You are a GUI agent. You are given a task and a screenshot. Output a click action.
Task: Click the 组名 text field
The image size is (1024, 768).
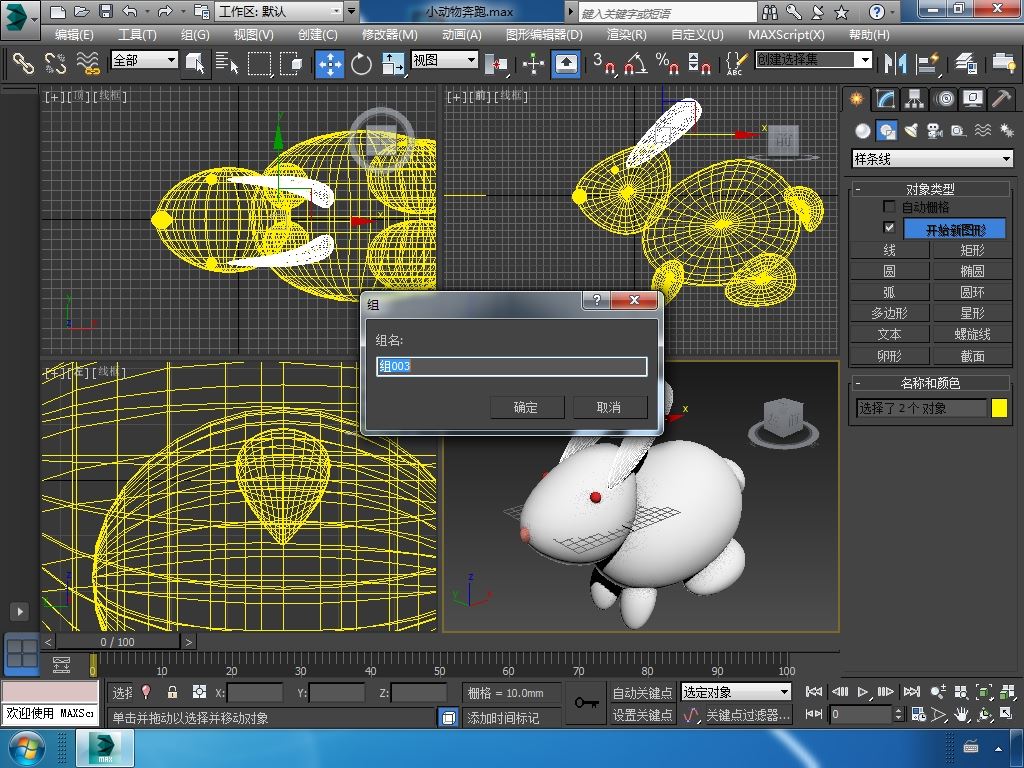(511, 366)
